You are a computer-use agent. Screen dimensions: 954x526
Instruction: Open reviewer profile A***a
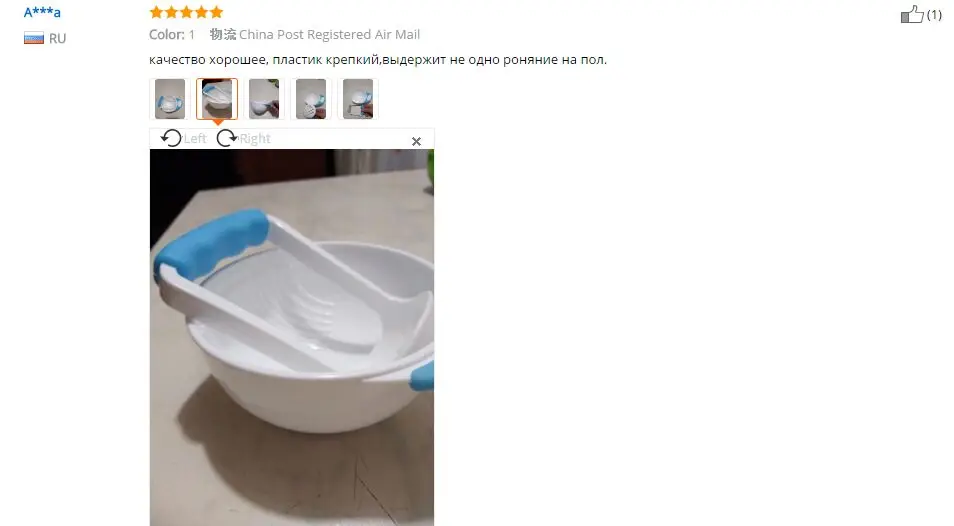[x=42, y=12]
